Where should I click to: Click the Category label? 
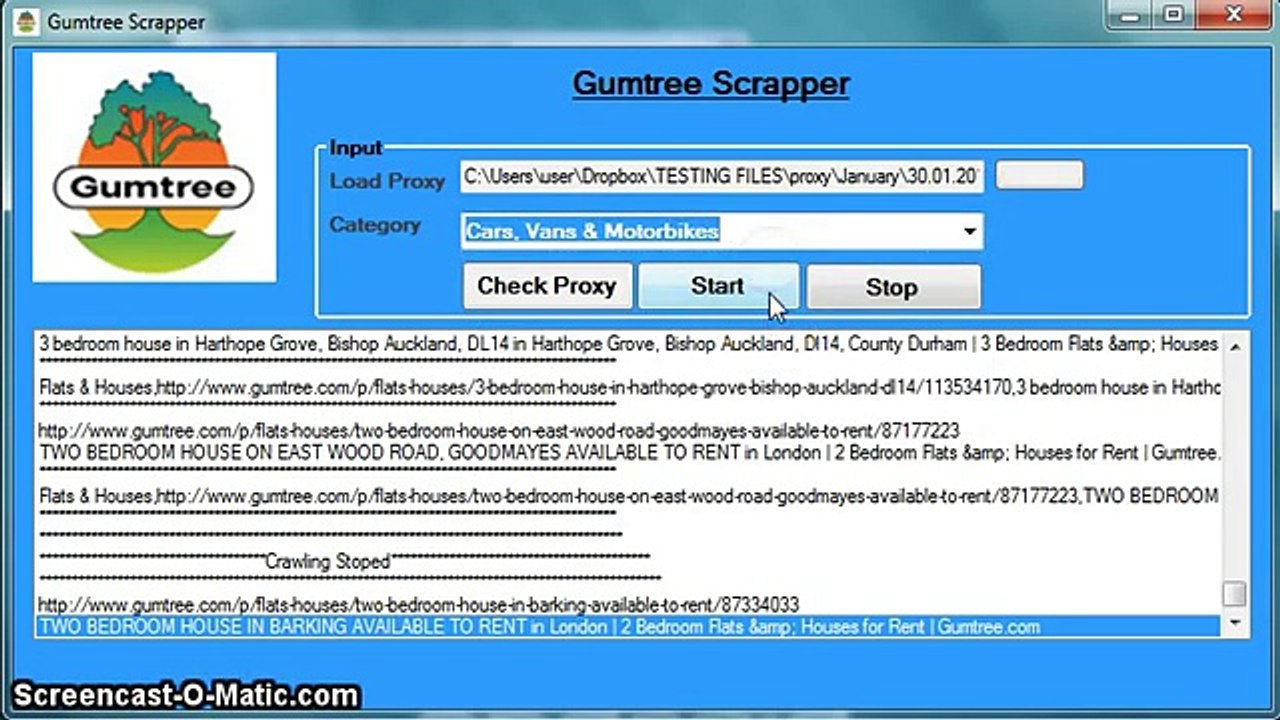[375, 225]
